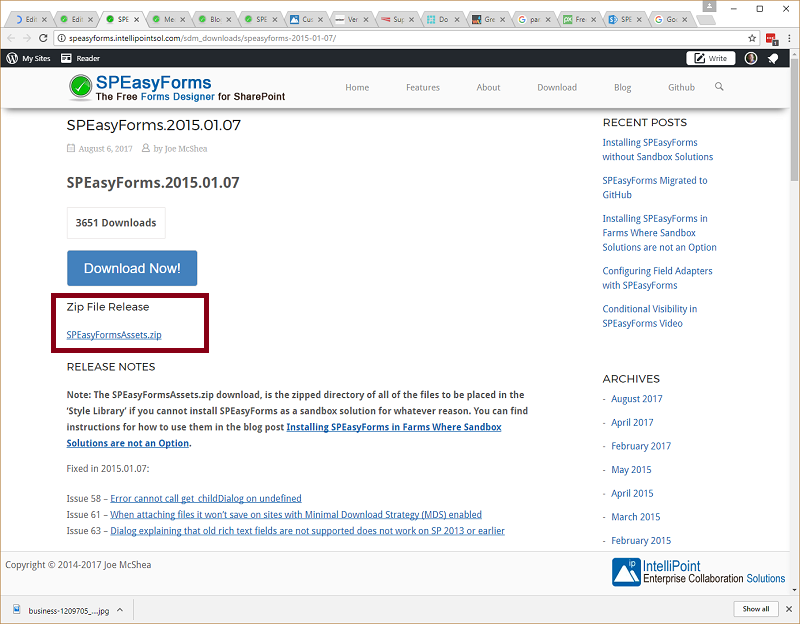Switch to the 'Do' browser tab
The width and height of the screenshot is (800, 624).
tap(443, 19)
